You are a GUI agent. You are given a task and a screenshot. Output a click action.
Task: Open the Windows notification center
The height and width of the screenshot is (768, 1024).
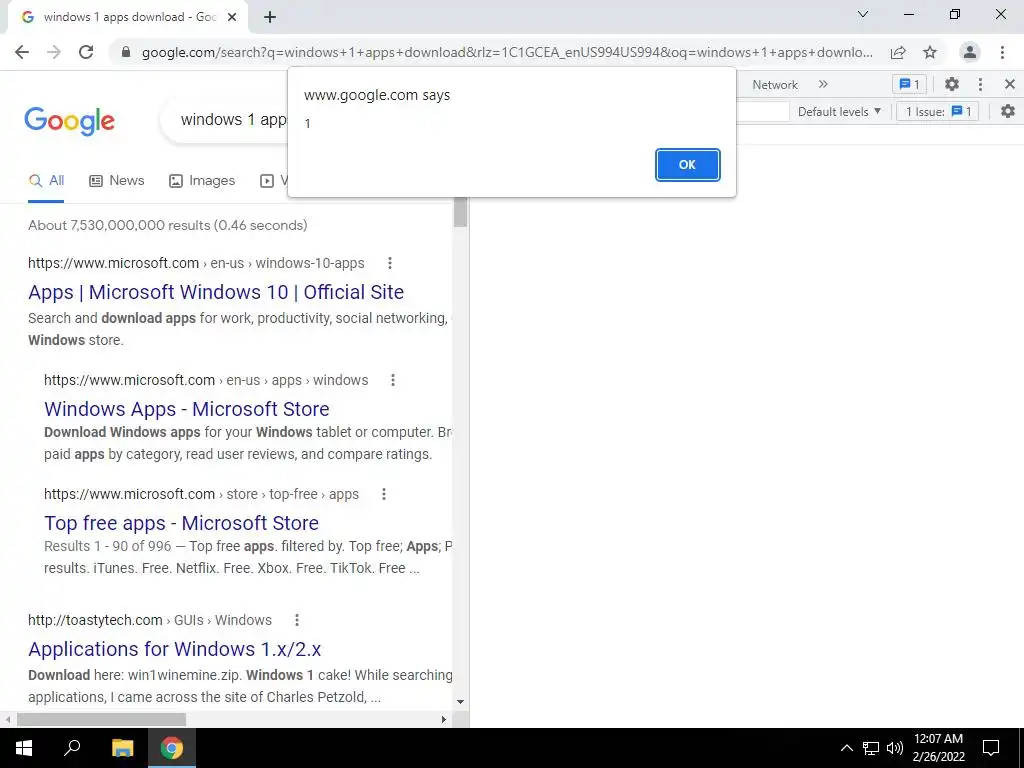tap(991, 748)
